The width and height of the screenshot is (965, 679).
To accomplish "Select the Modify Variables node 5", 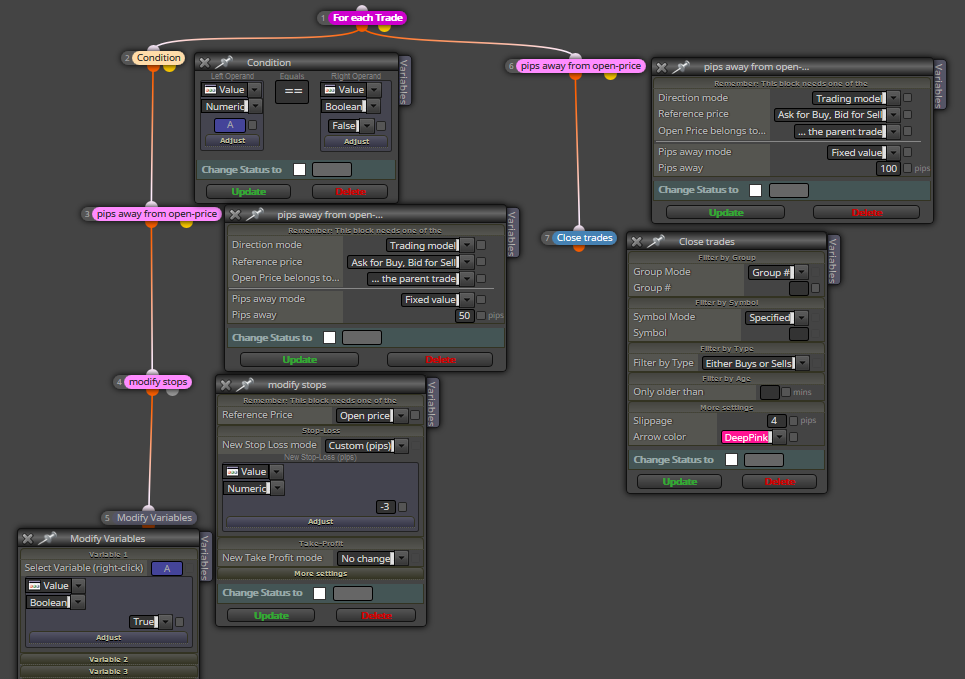I will 154,518.
